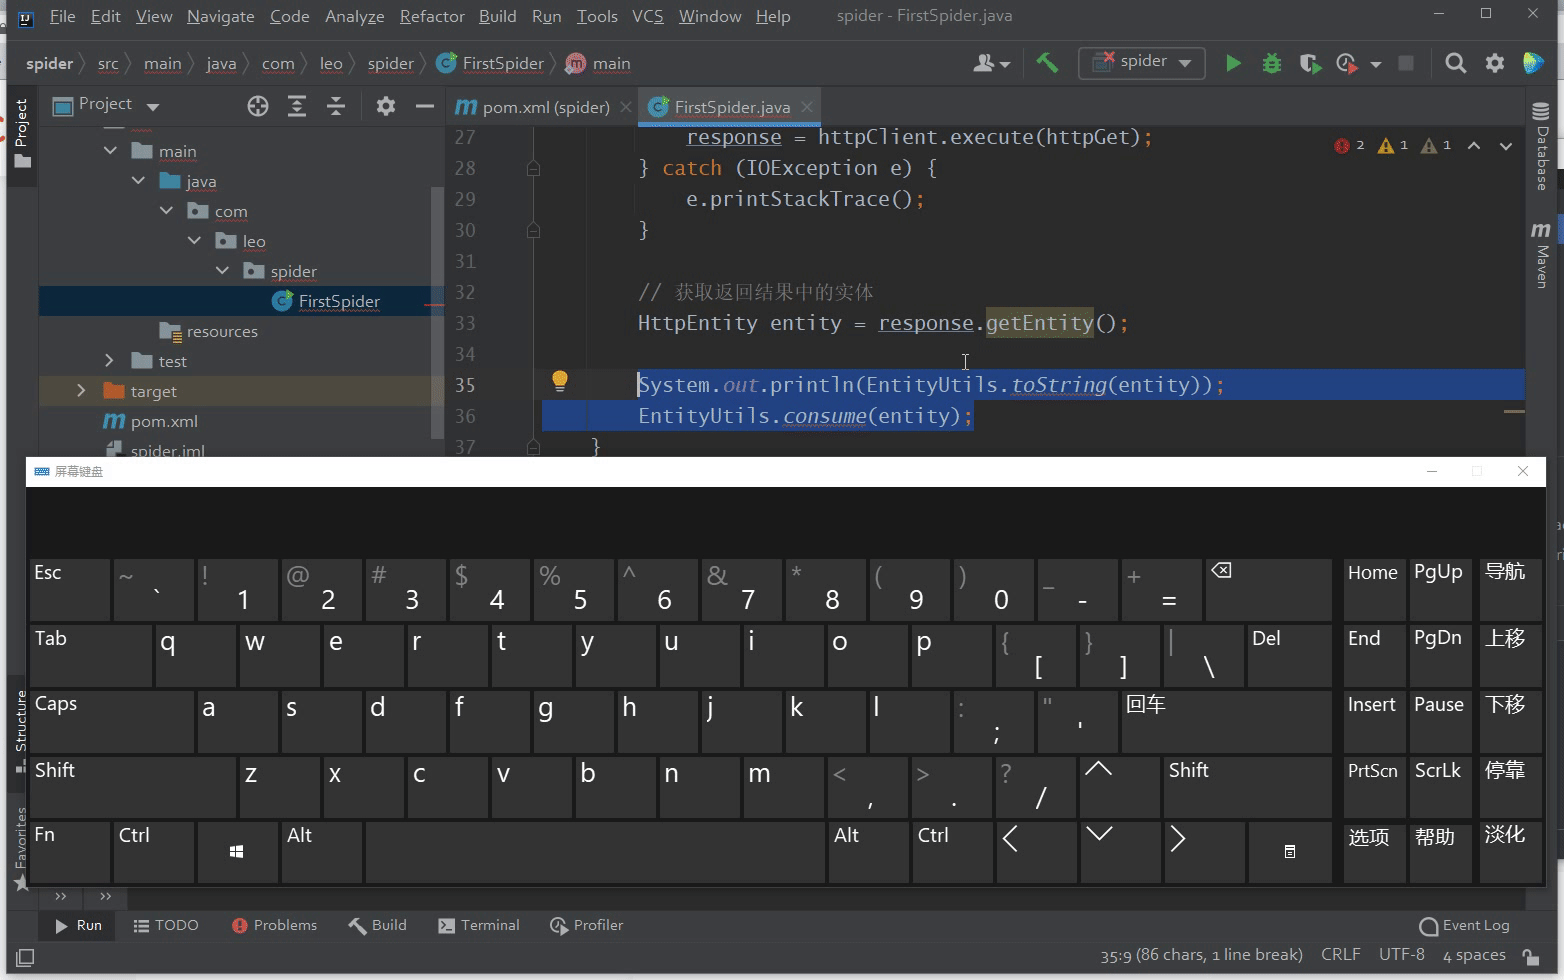1564x980 pixels.
Task: Change line separator via CRLF status item
Action: (x=1340, y=954)
